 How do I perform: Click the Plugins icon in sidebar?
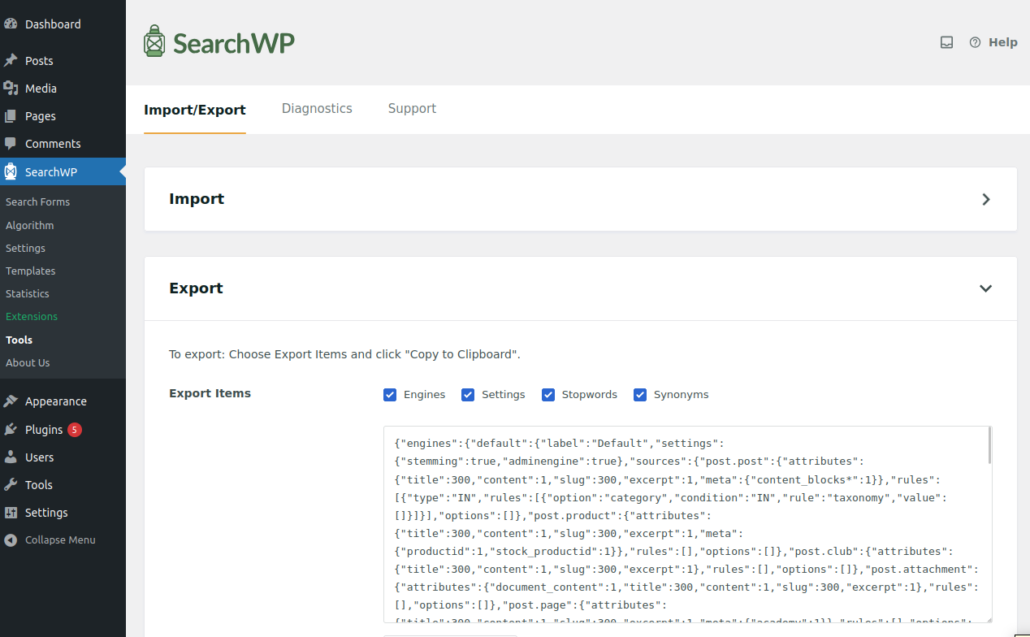coord(11,429)
